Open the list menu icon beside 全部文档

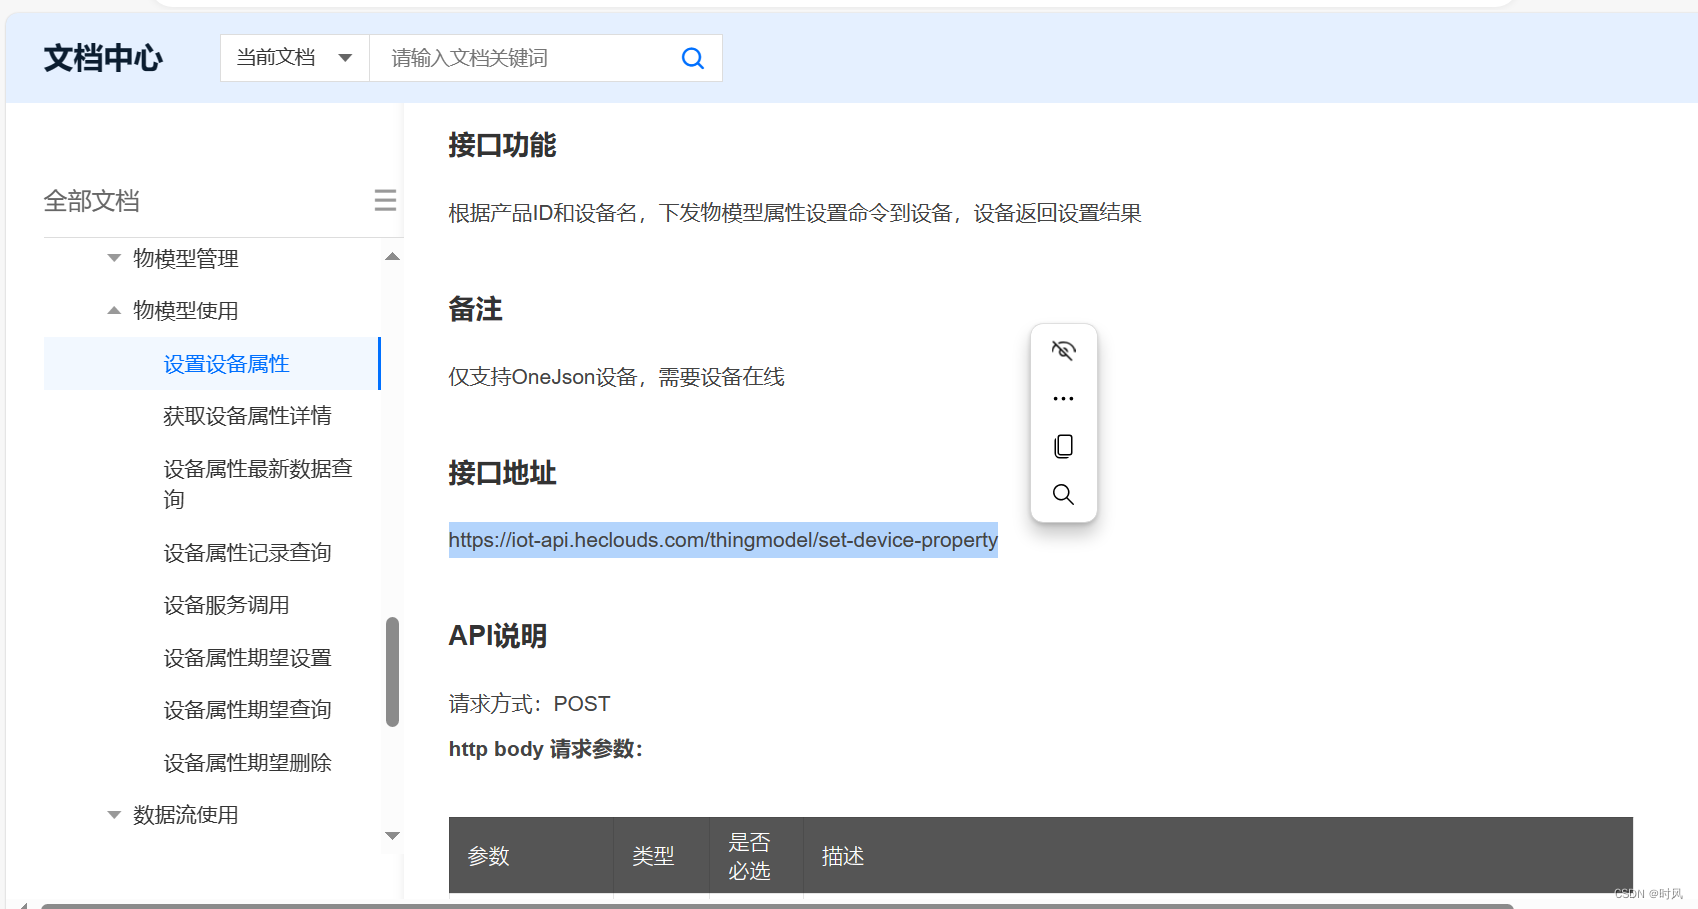click(x=385, y=200)
